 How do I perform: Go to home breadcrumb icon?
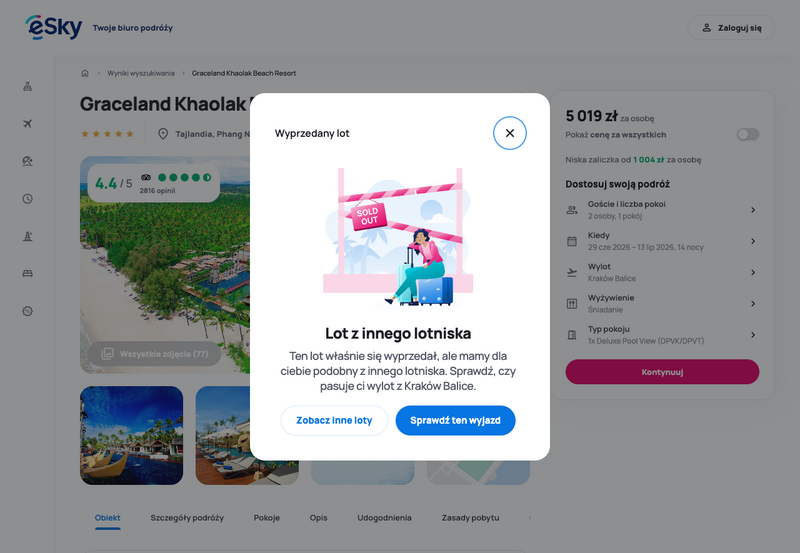[85, 73]
